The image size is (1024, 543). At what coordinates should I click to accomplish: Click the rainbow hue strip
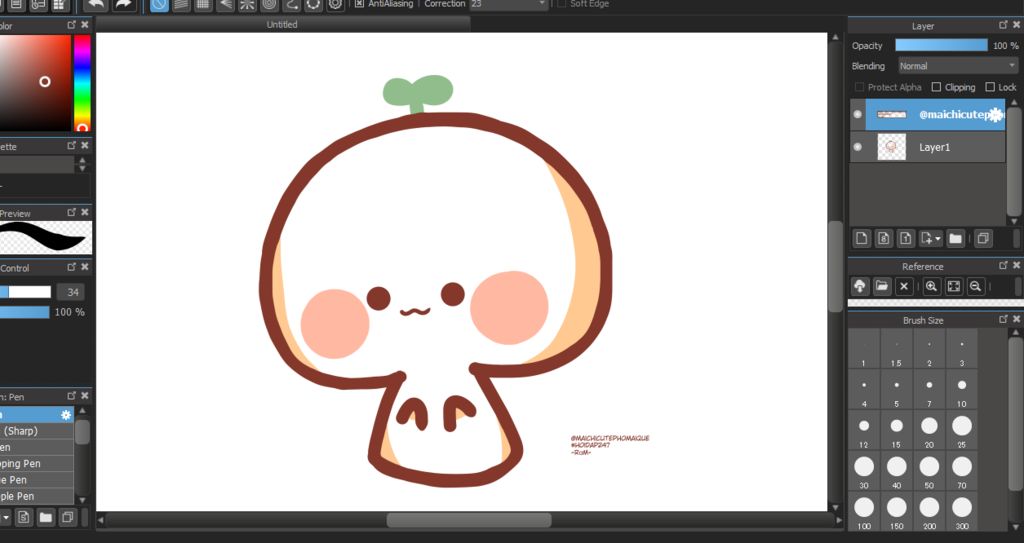pos(82,83)
